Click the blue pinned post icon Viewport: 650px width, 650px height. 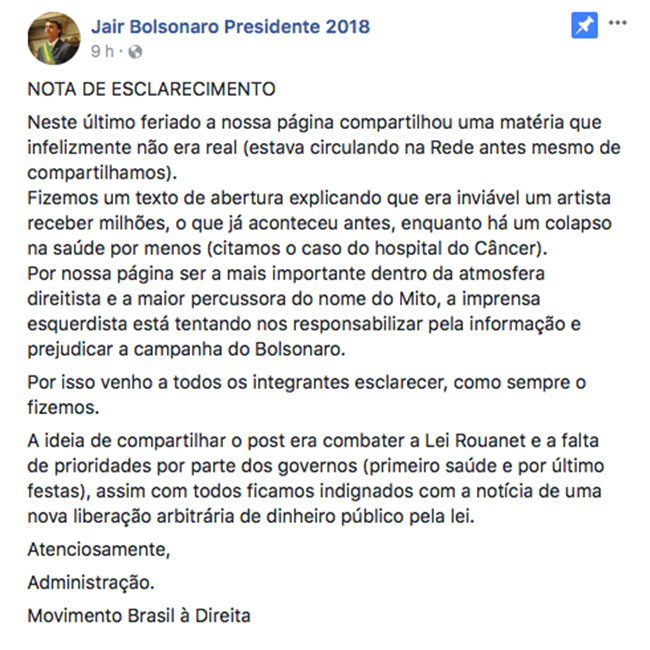584,26
